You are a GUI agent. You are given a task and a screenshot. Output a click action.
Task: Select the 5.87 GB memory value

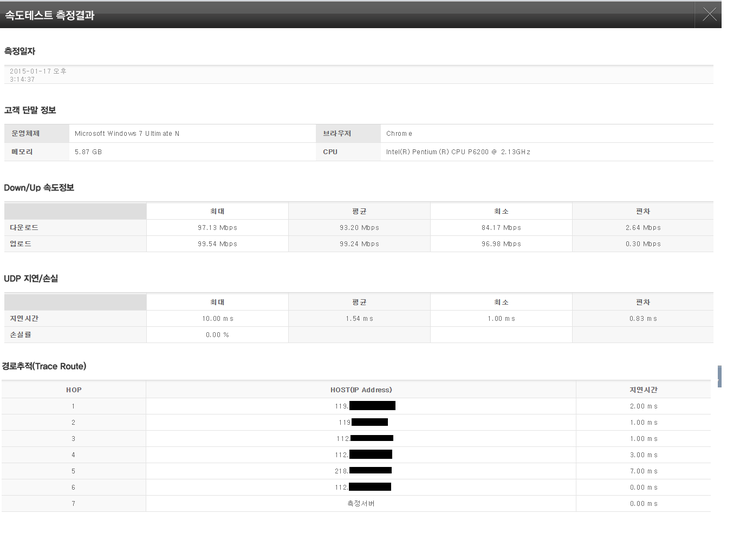[x=88, y=152]
